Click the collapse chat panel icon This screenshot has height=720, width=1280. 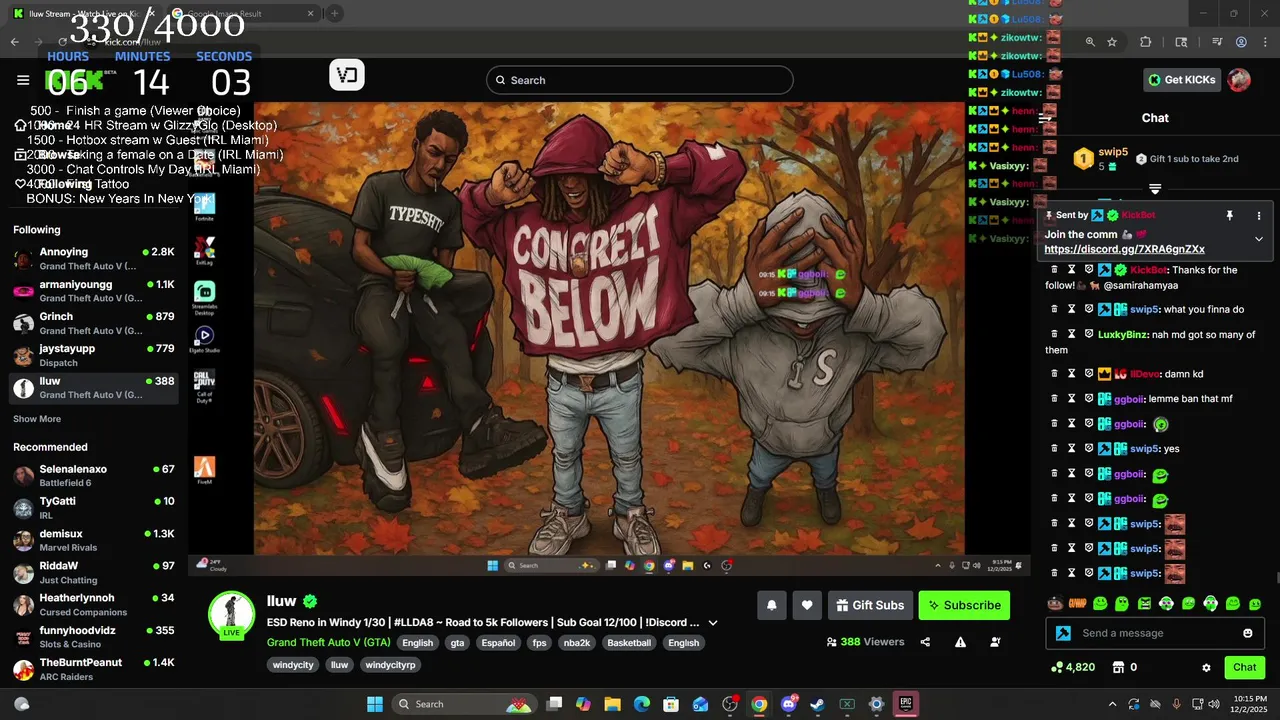1045,118
